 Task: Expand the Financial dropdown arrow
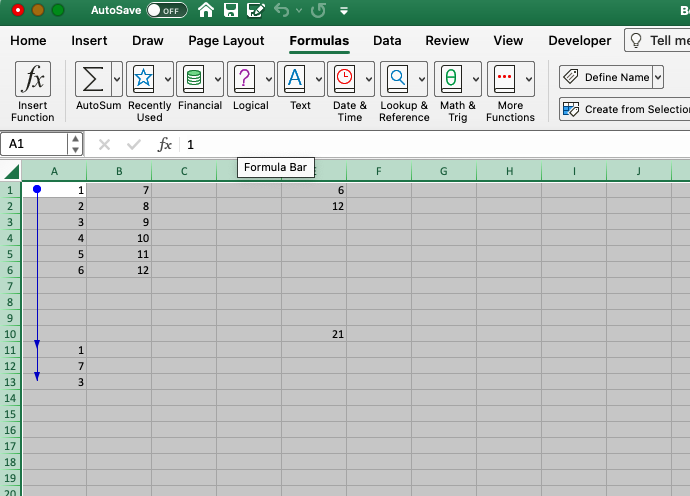click(218, 79)
